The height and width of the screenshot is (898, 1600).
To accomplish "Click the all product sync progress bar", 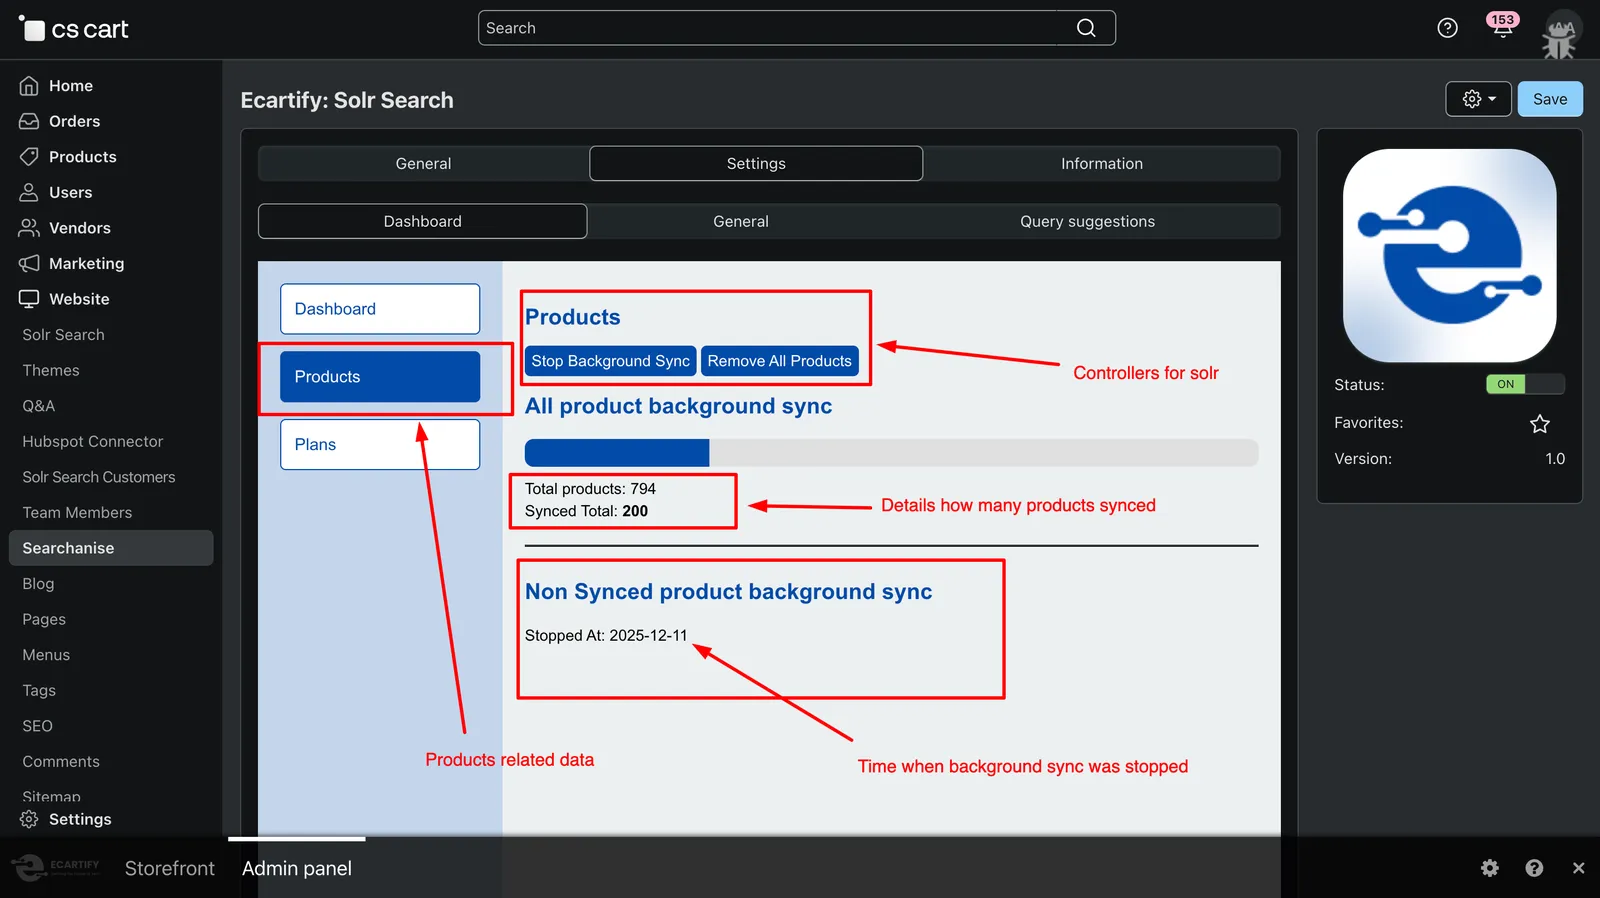I will pos(892,453).
